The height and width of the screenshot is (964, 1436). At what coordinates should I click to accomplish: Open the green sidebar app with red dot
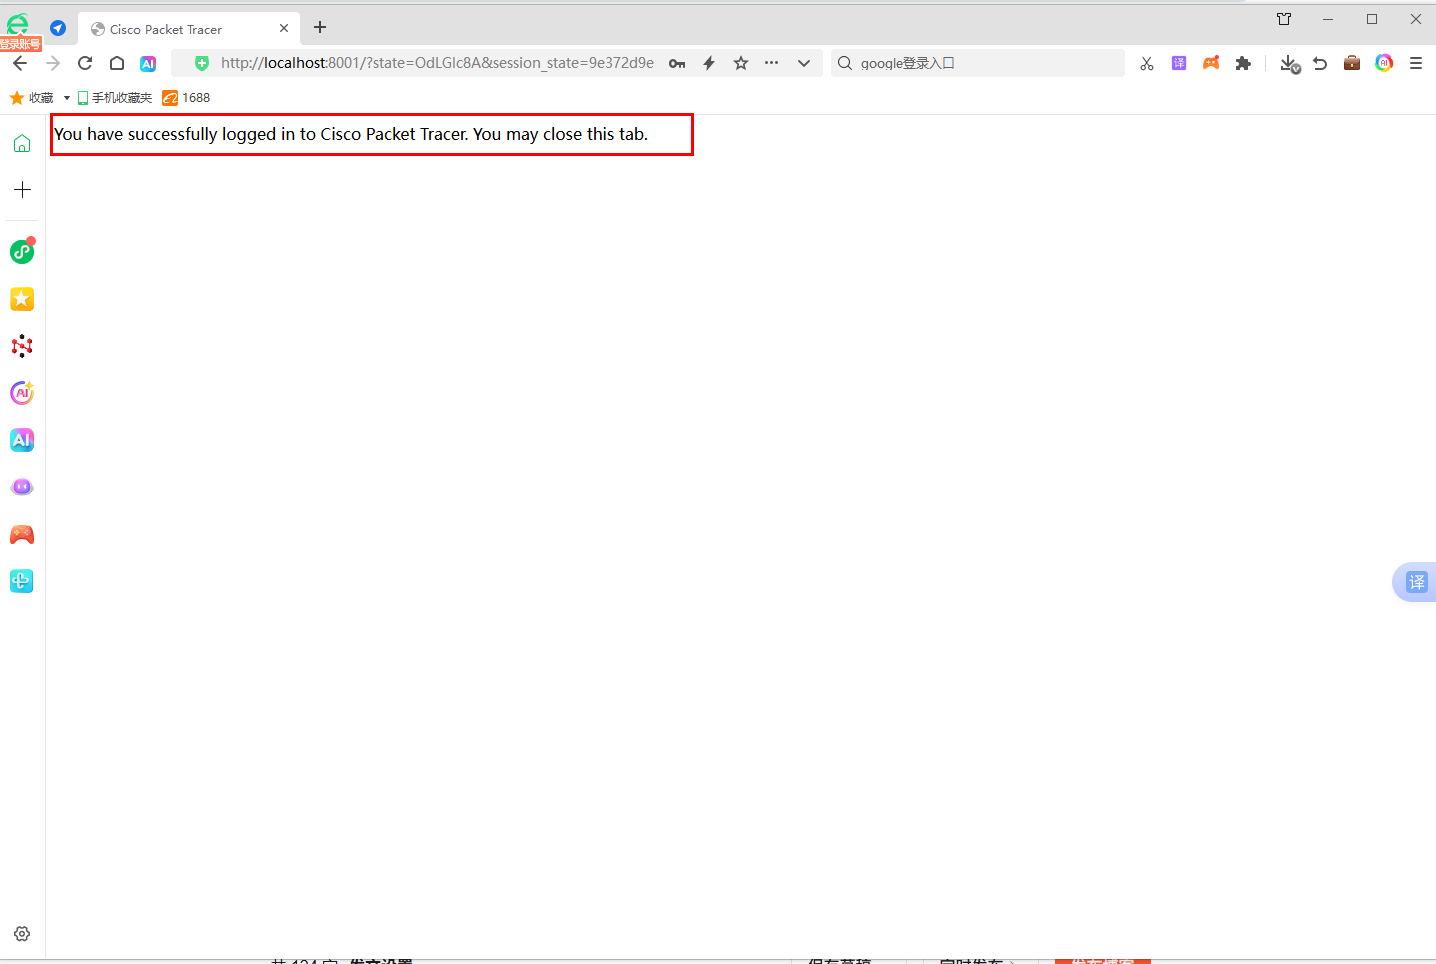22,251
